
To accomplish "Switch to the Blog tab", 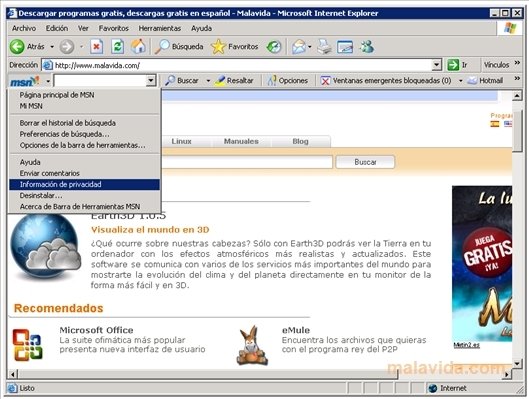I will [300, 141].
